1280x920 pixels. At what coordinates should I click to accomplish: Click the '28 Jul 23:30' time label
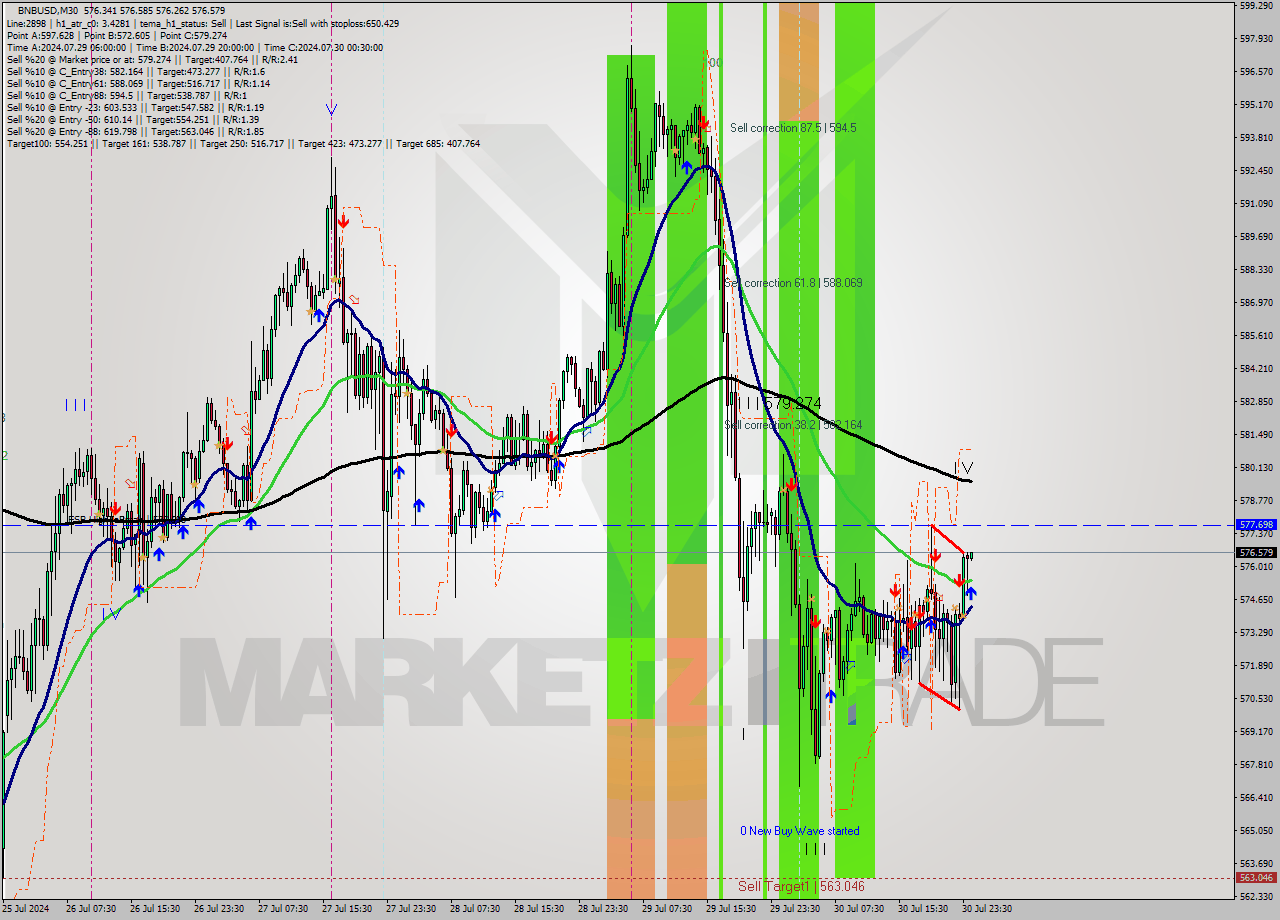603,909
